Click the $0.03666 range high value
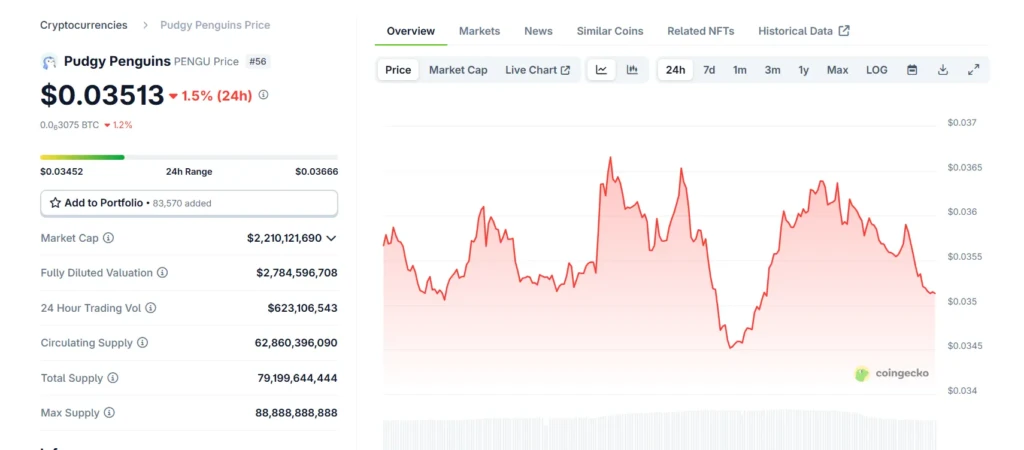This screenshot has width=1024, height=450. pos(317,172)
